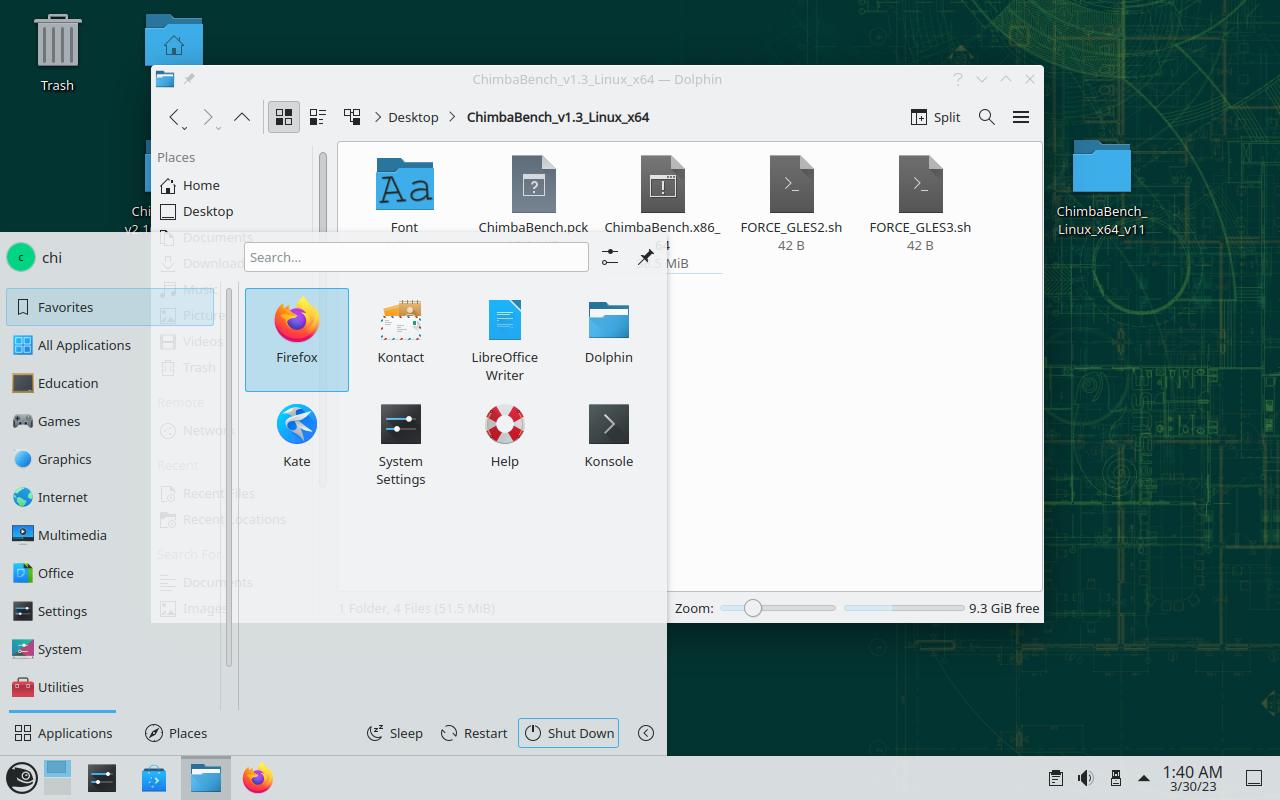Click the Sleep button
This screenshot has height=800, width=1280.
click(394, 733)
